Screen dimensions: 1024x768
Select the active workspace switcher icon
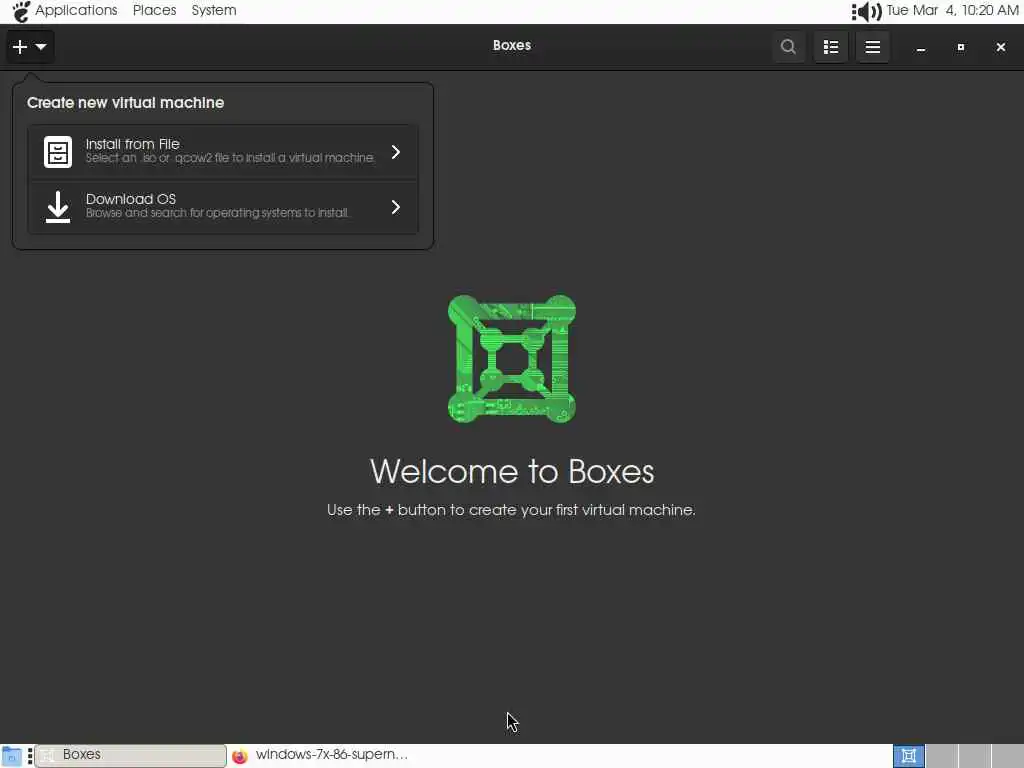[908, 756]
